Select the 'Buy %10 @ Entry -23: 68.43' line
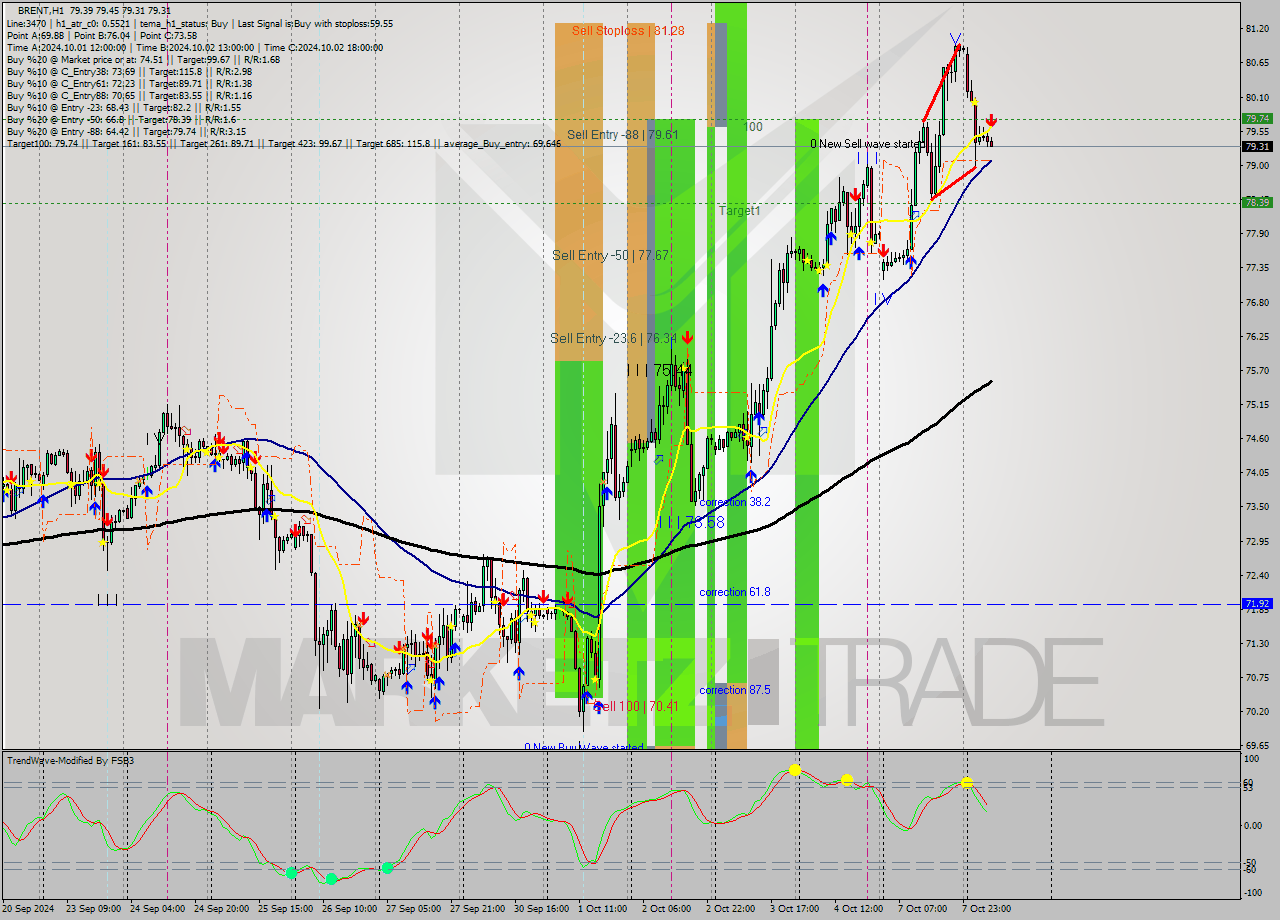This screenshot has width=1280, height=920. [x=123, y=107]
